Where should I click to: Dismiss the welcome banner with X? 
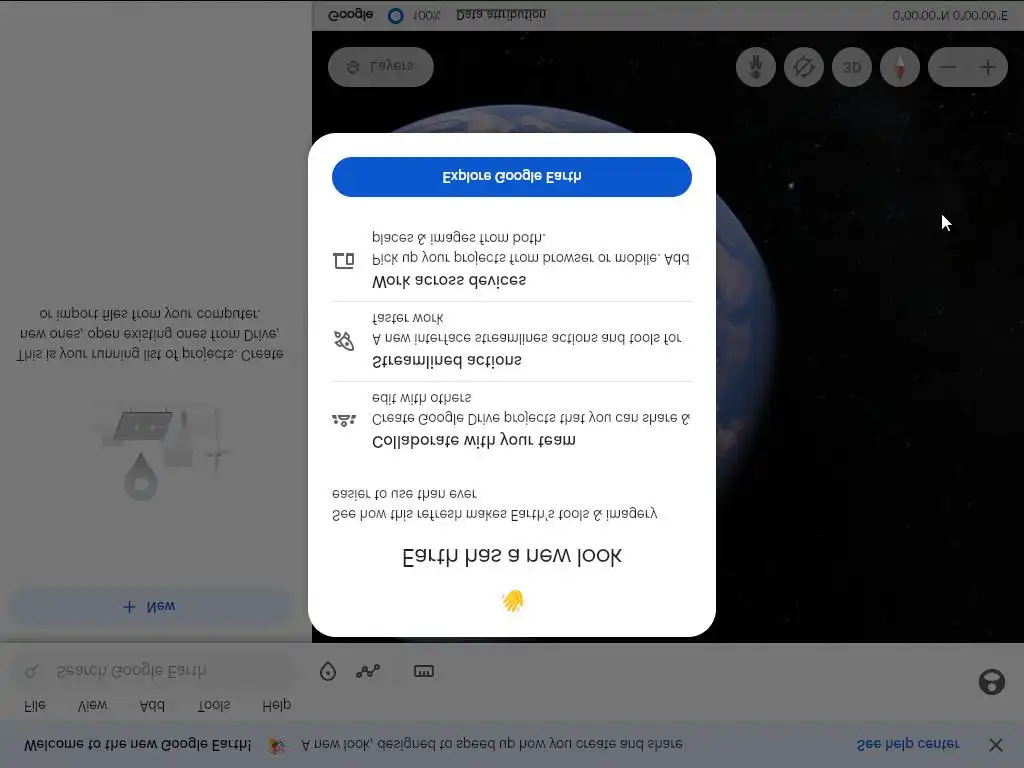[995, 744]
